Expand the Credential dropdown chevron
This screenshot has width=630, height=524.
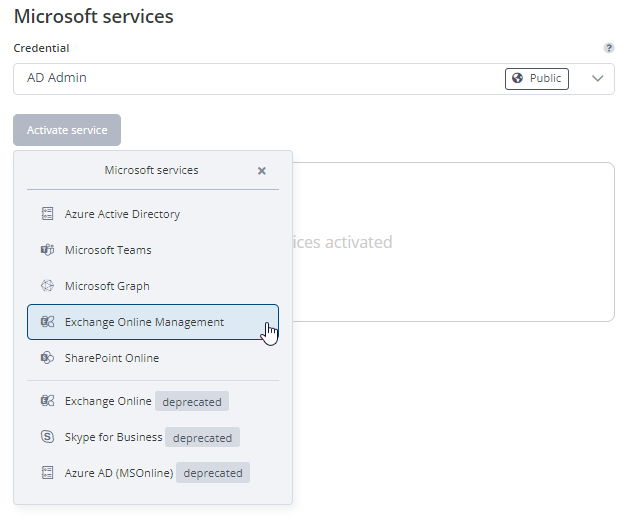pos(598,79)
